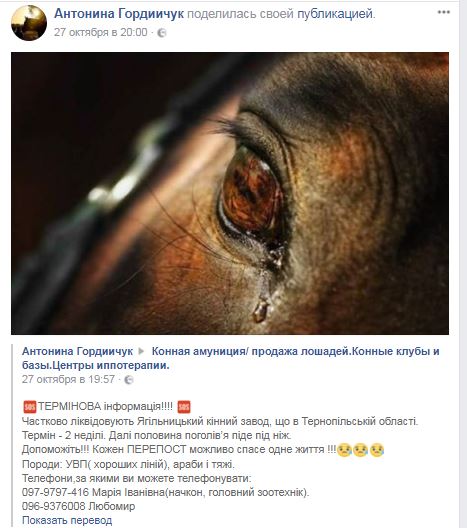This screenshot has width=467, height=528.
Task: Click the first SOS emoji before ТЕРМІНОВА
Action: point(30,407)
